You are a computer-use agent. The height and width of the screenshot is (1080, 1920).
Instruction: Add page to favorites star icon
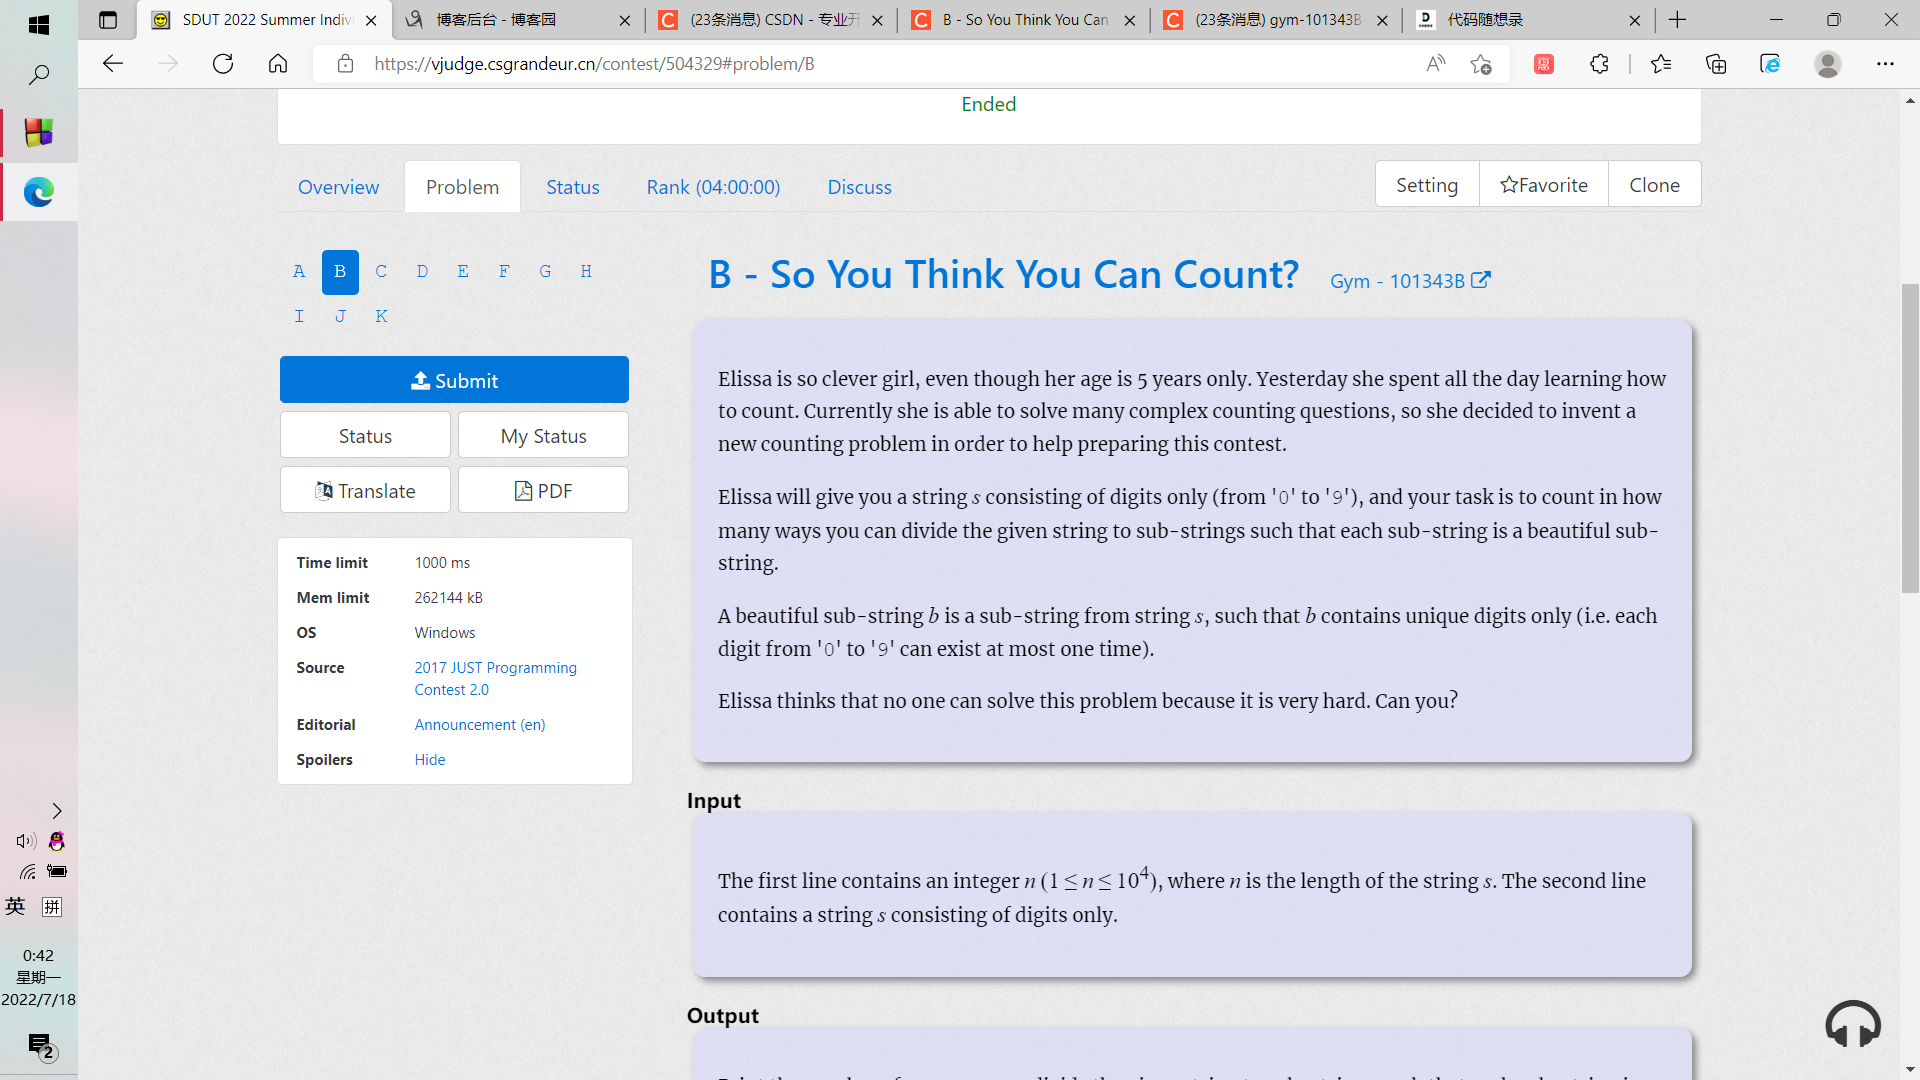(x=1481, y=64)
